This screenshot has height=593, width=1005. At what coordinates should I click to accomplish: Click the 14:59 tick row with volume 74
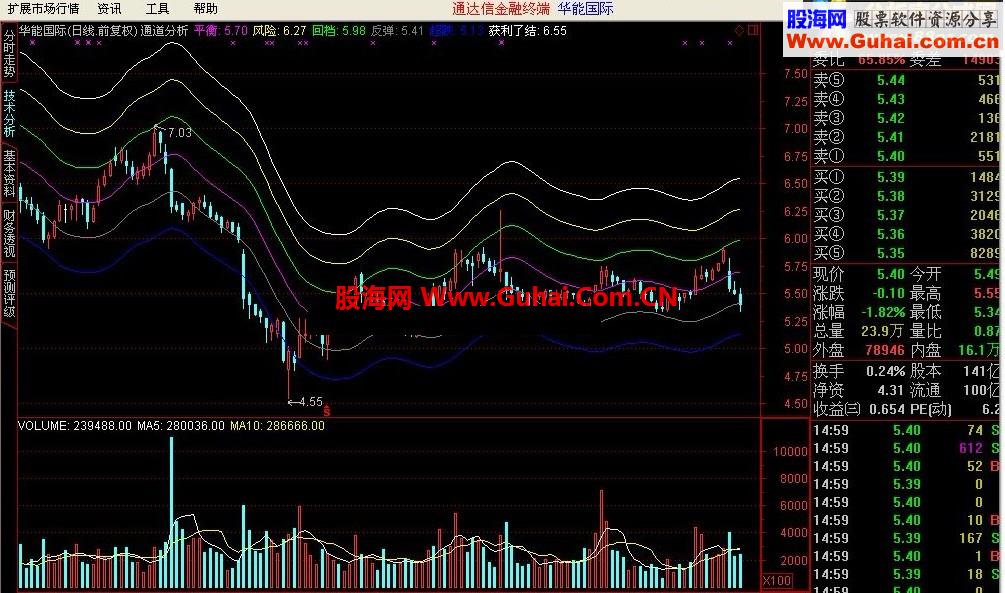906,431
